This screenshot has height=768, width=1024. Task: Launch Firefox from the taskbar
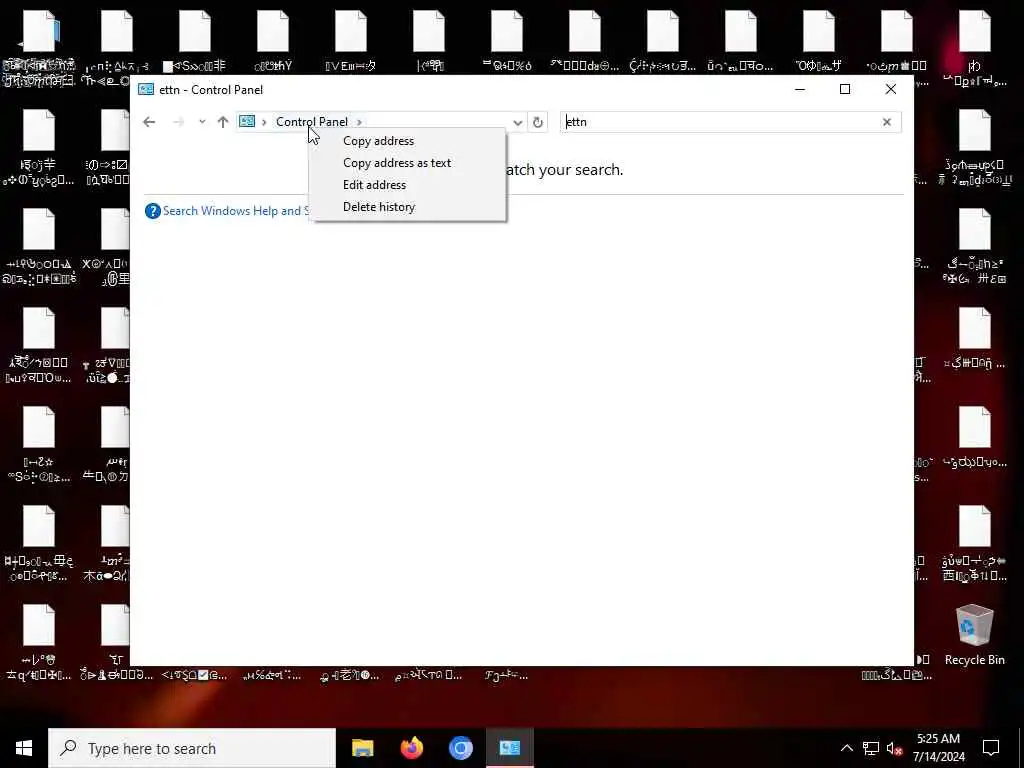411,748
